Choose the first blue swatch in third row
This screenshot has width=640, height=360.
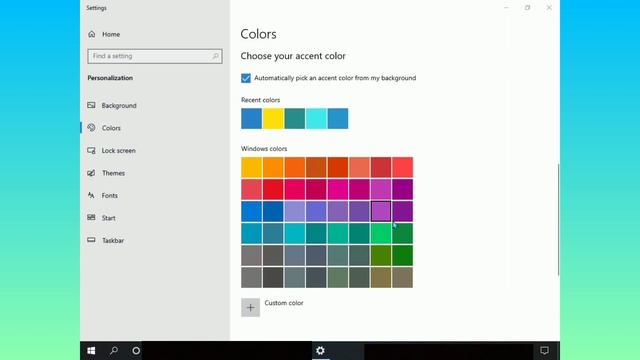pyautogui.click(x=251, y=211)
